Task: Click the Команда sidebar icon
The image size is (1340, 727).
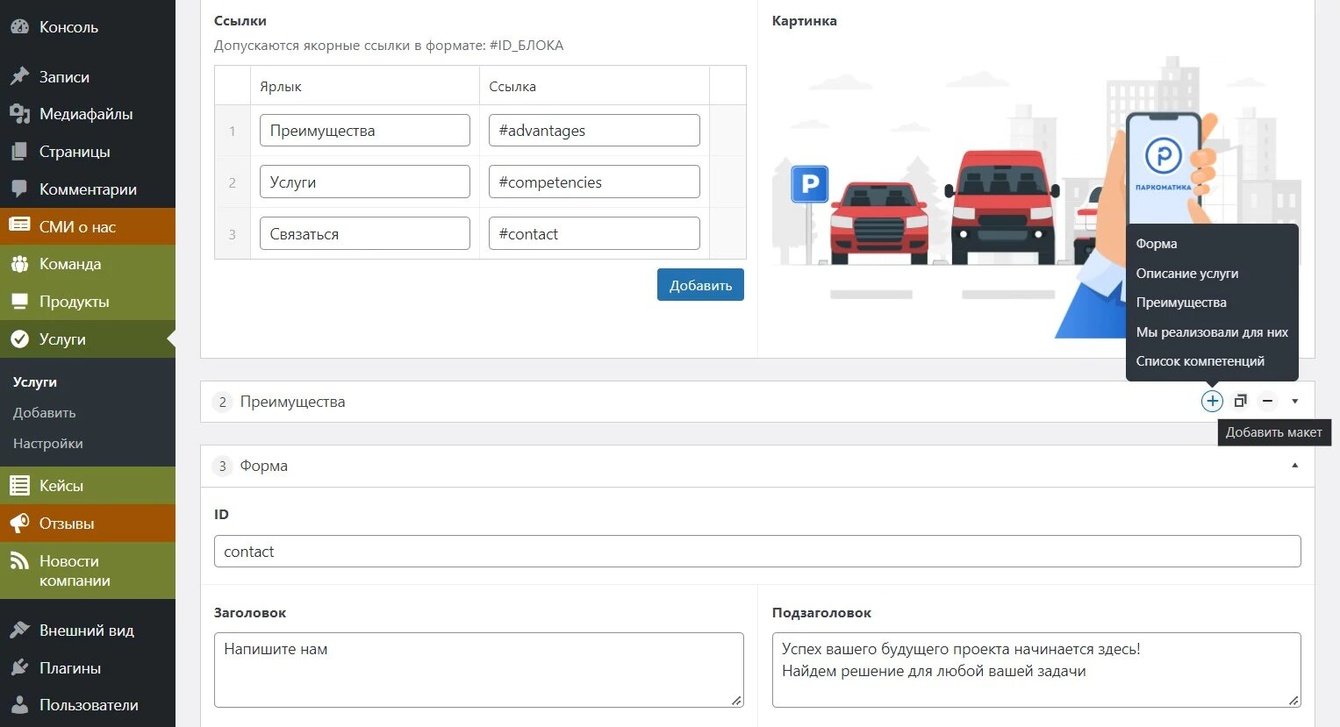Action: 19,264
